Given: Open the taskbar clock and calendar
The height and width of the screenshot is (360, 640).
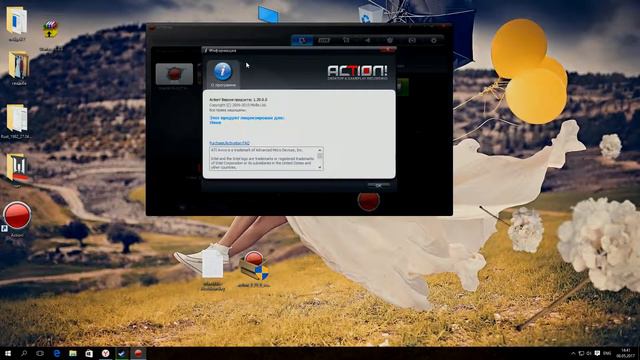Looking at the screenshot, I should pos(625,353).
